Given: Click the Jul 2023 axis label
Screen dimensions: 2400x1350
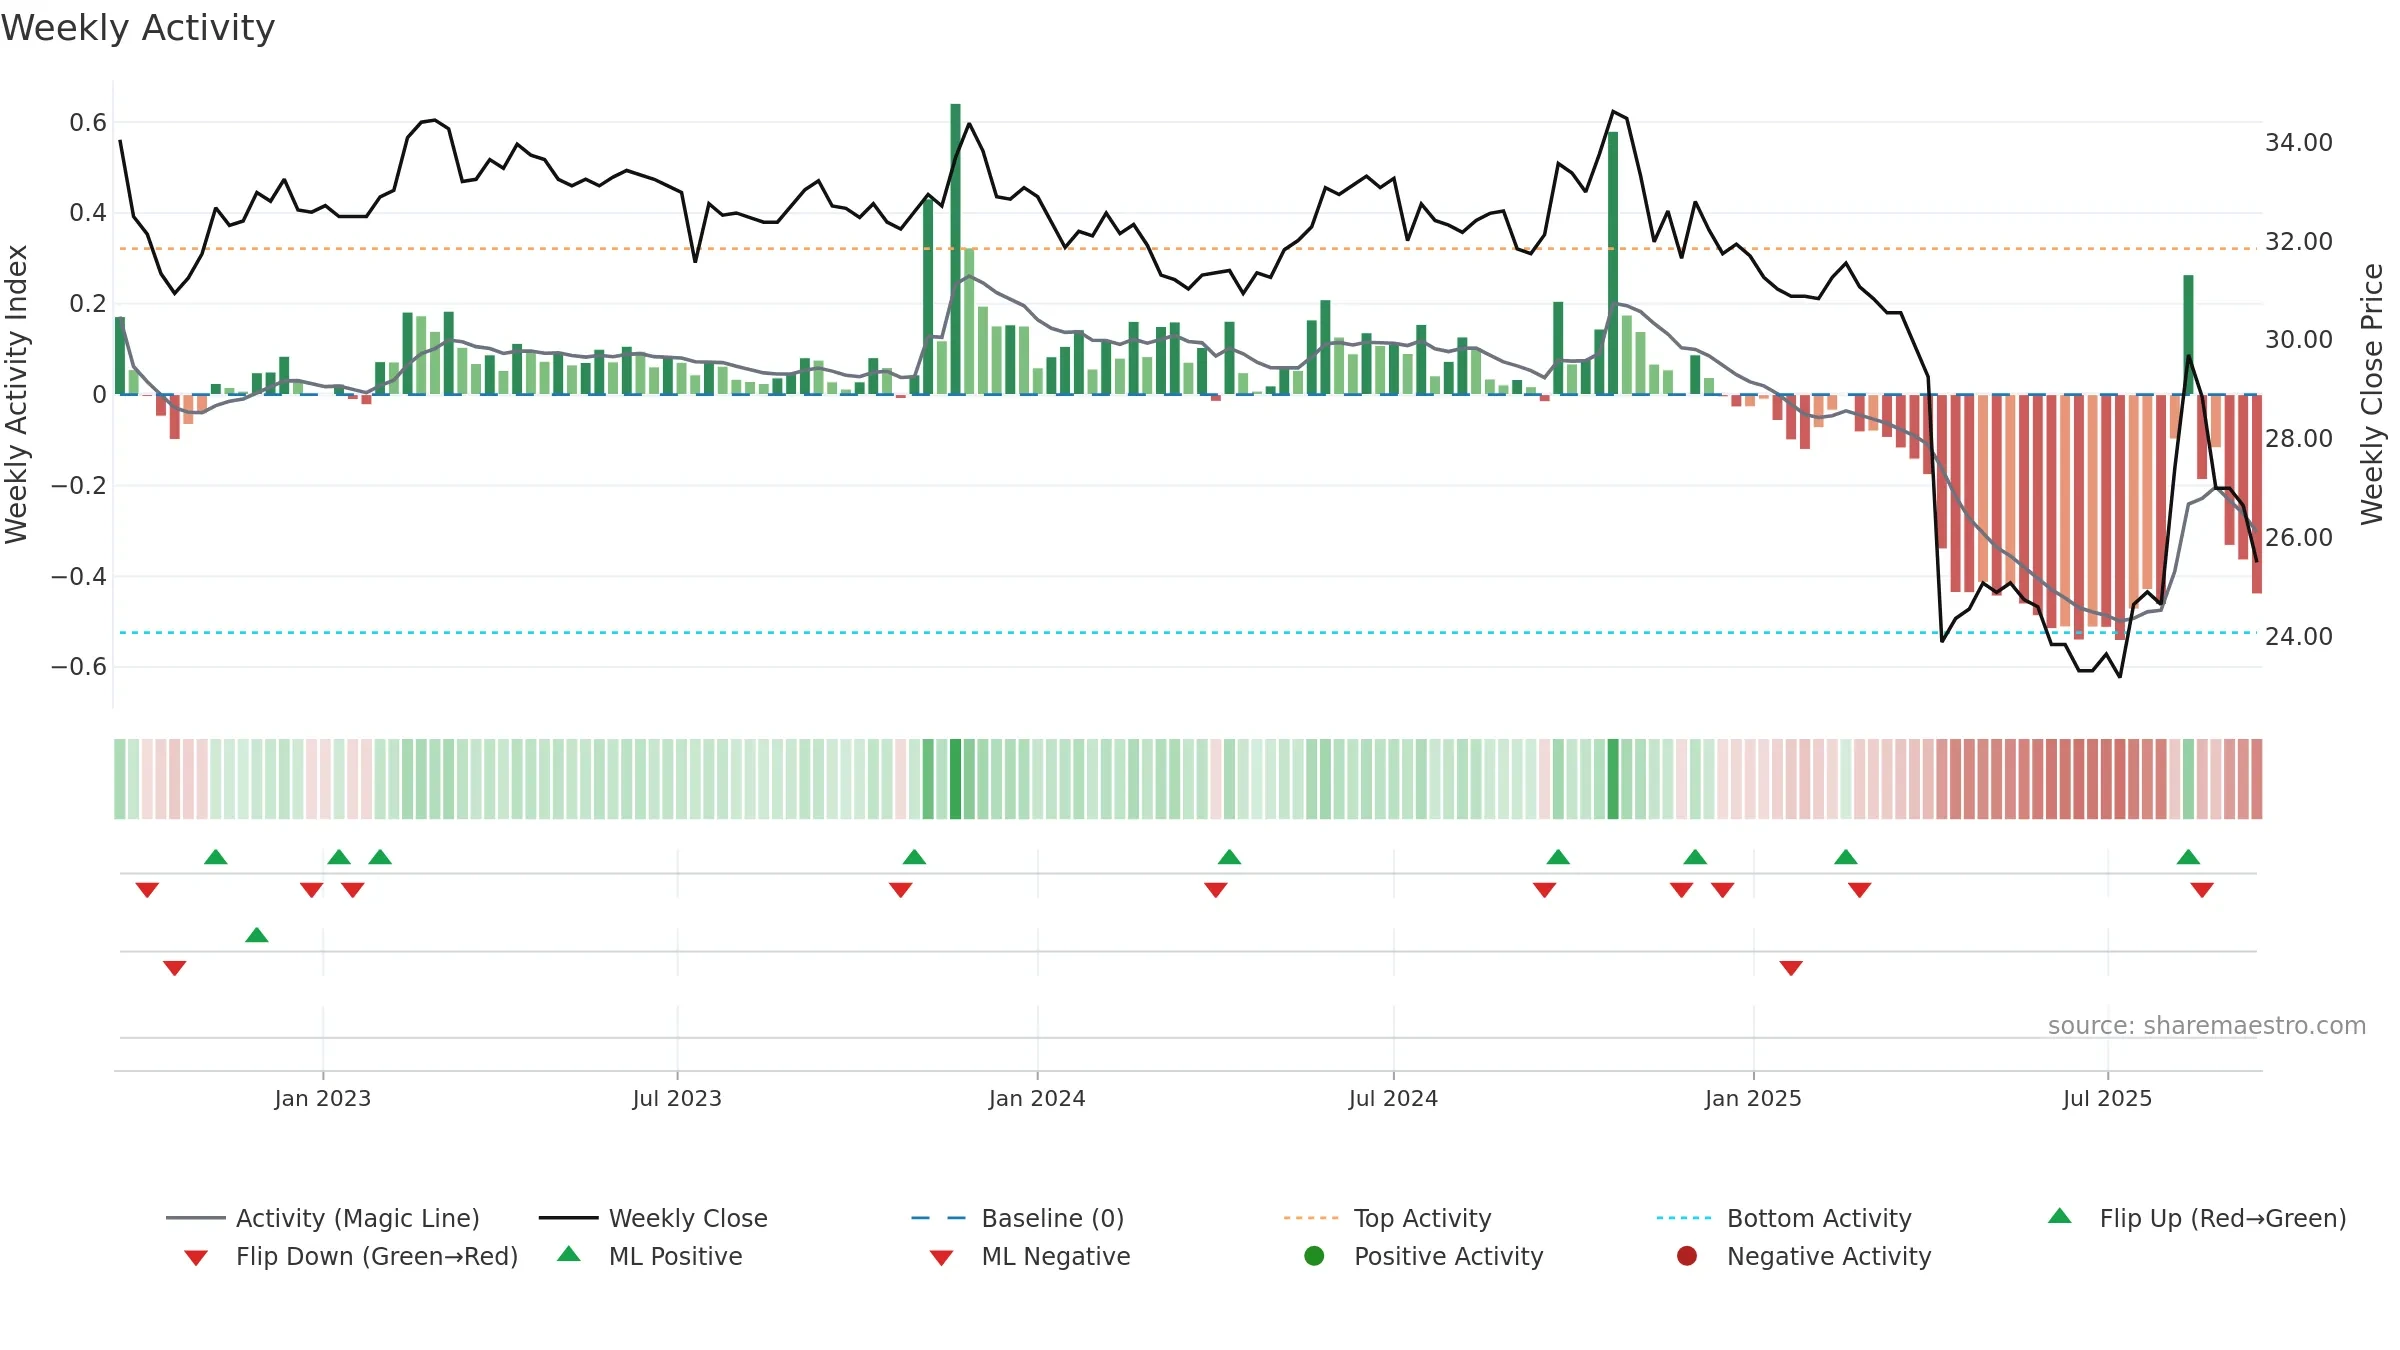Looking at the screenshot, I should (677, 1098).
